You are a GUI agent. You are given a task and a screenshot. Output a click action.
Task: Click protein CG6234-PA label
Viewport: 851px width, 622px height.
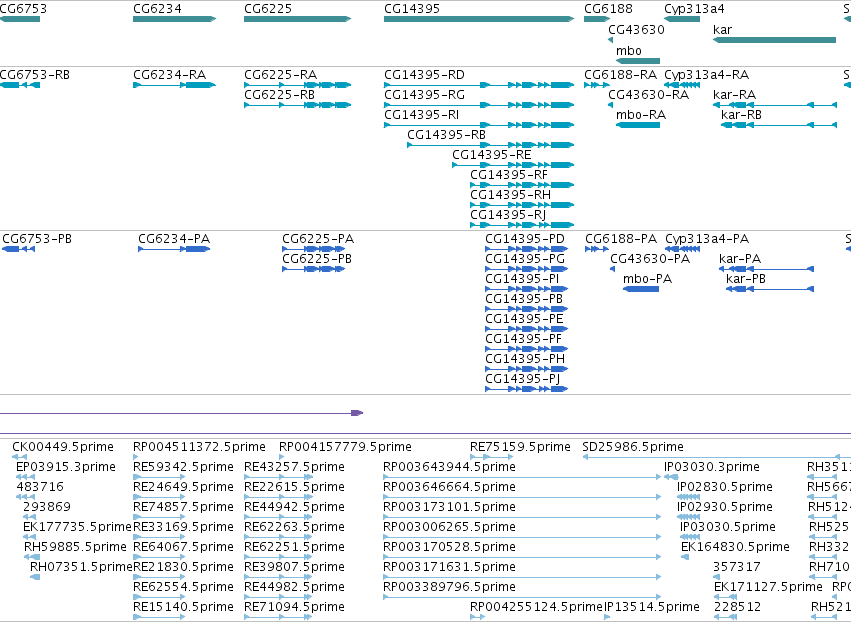[x=174, y=239]
